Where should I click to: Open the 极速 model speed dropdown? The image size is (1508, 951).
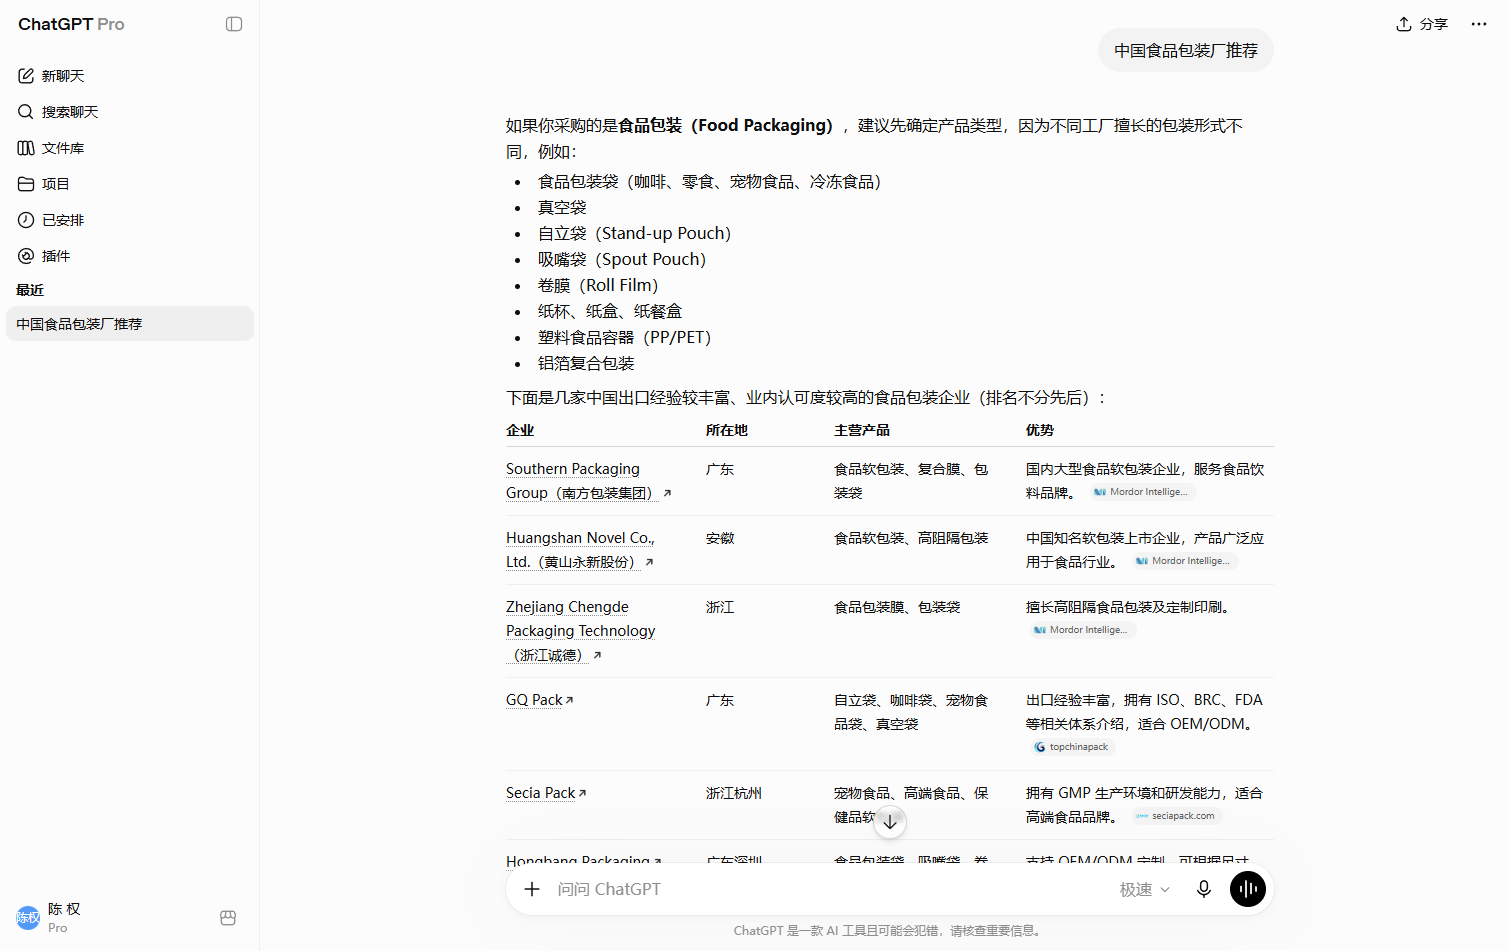tap(1144, 889)
